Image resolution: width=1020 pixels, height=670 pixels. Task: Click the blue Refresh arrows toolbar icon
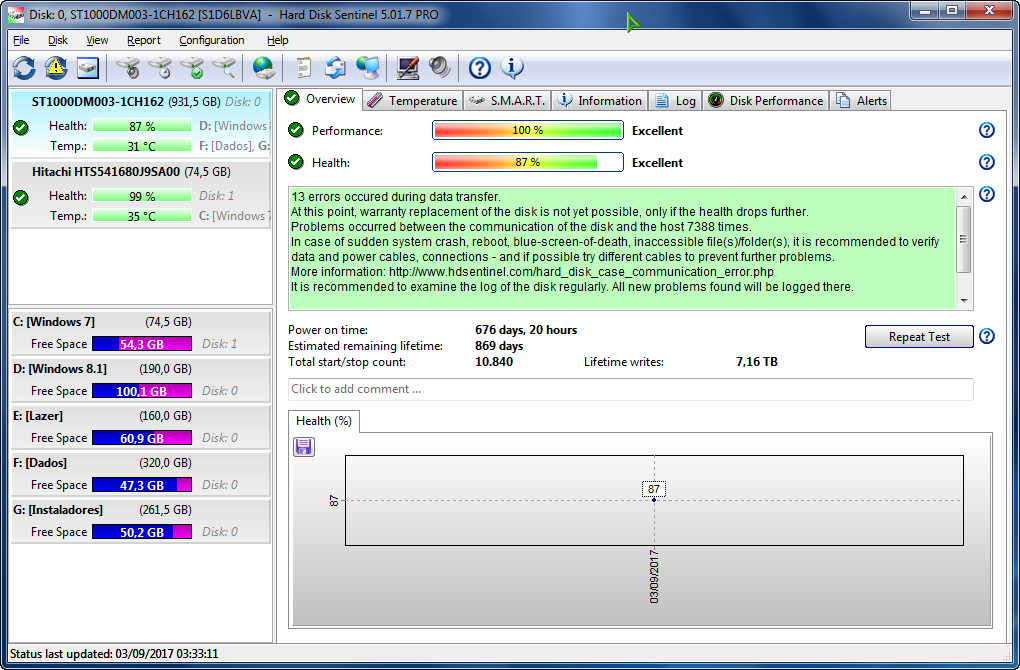[25, 68]
